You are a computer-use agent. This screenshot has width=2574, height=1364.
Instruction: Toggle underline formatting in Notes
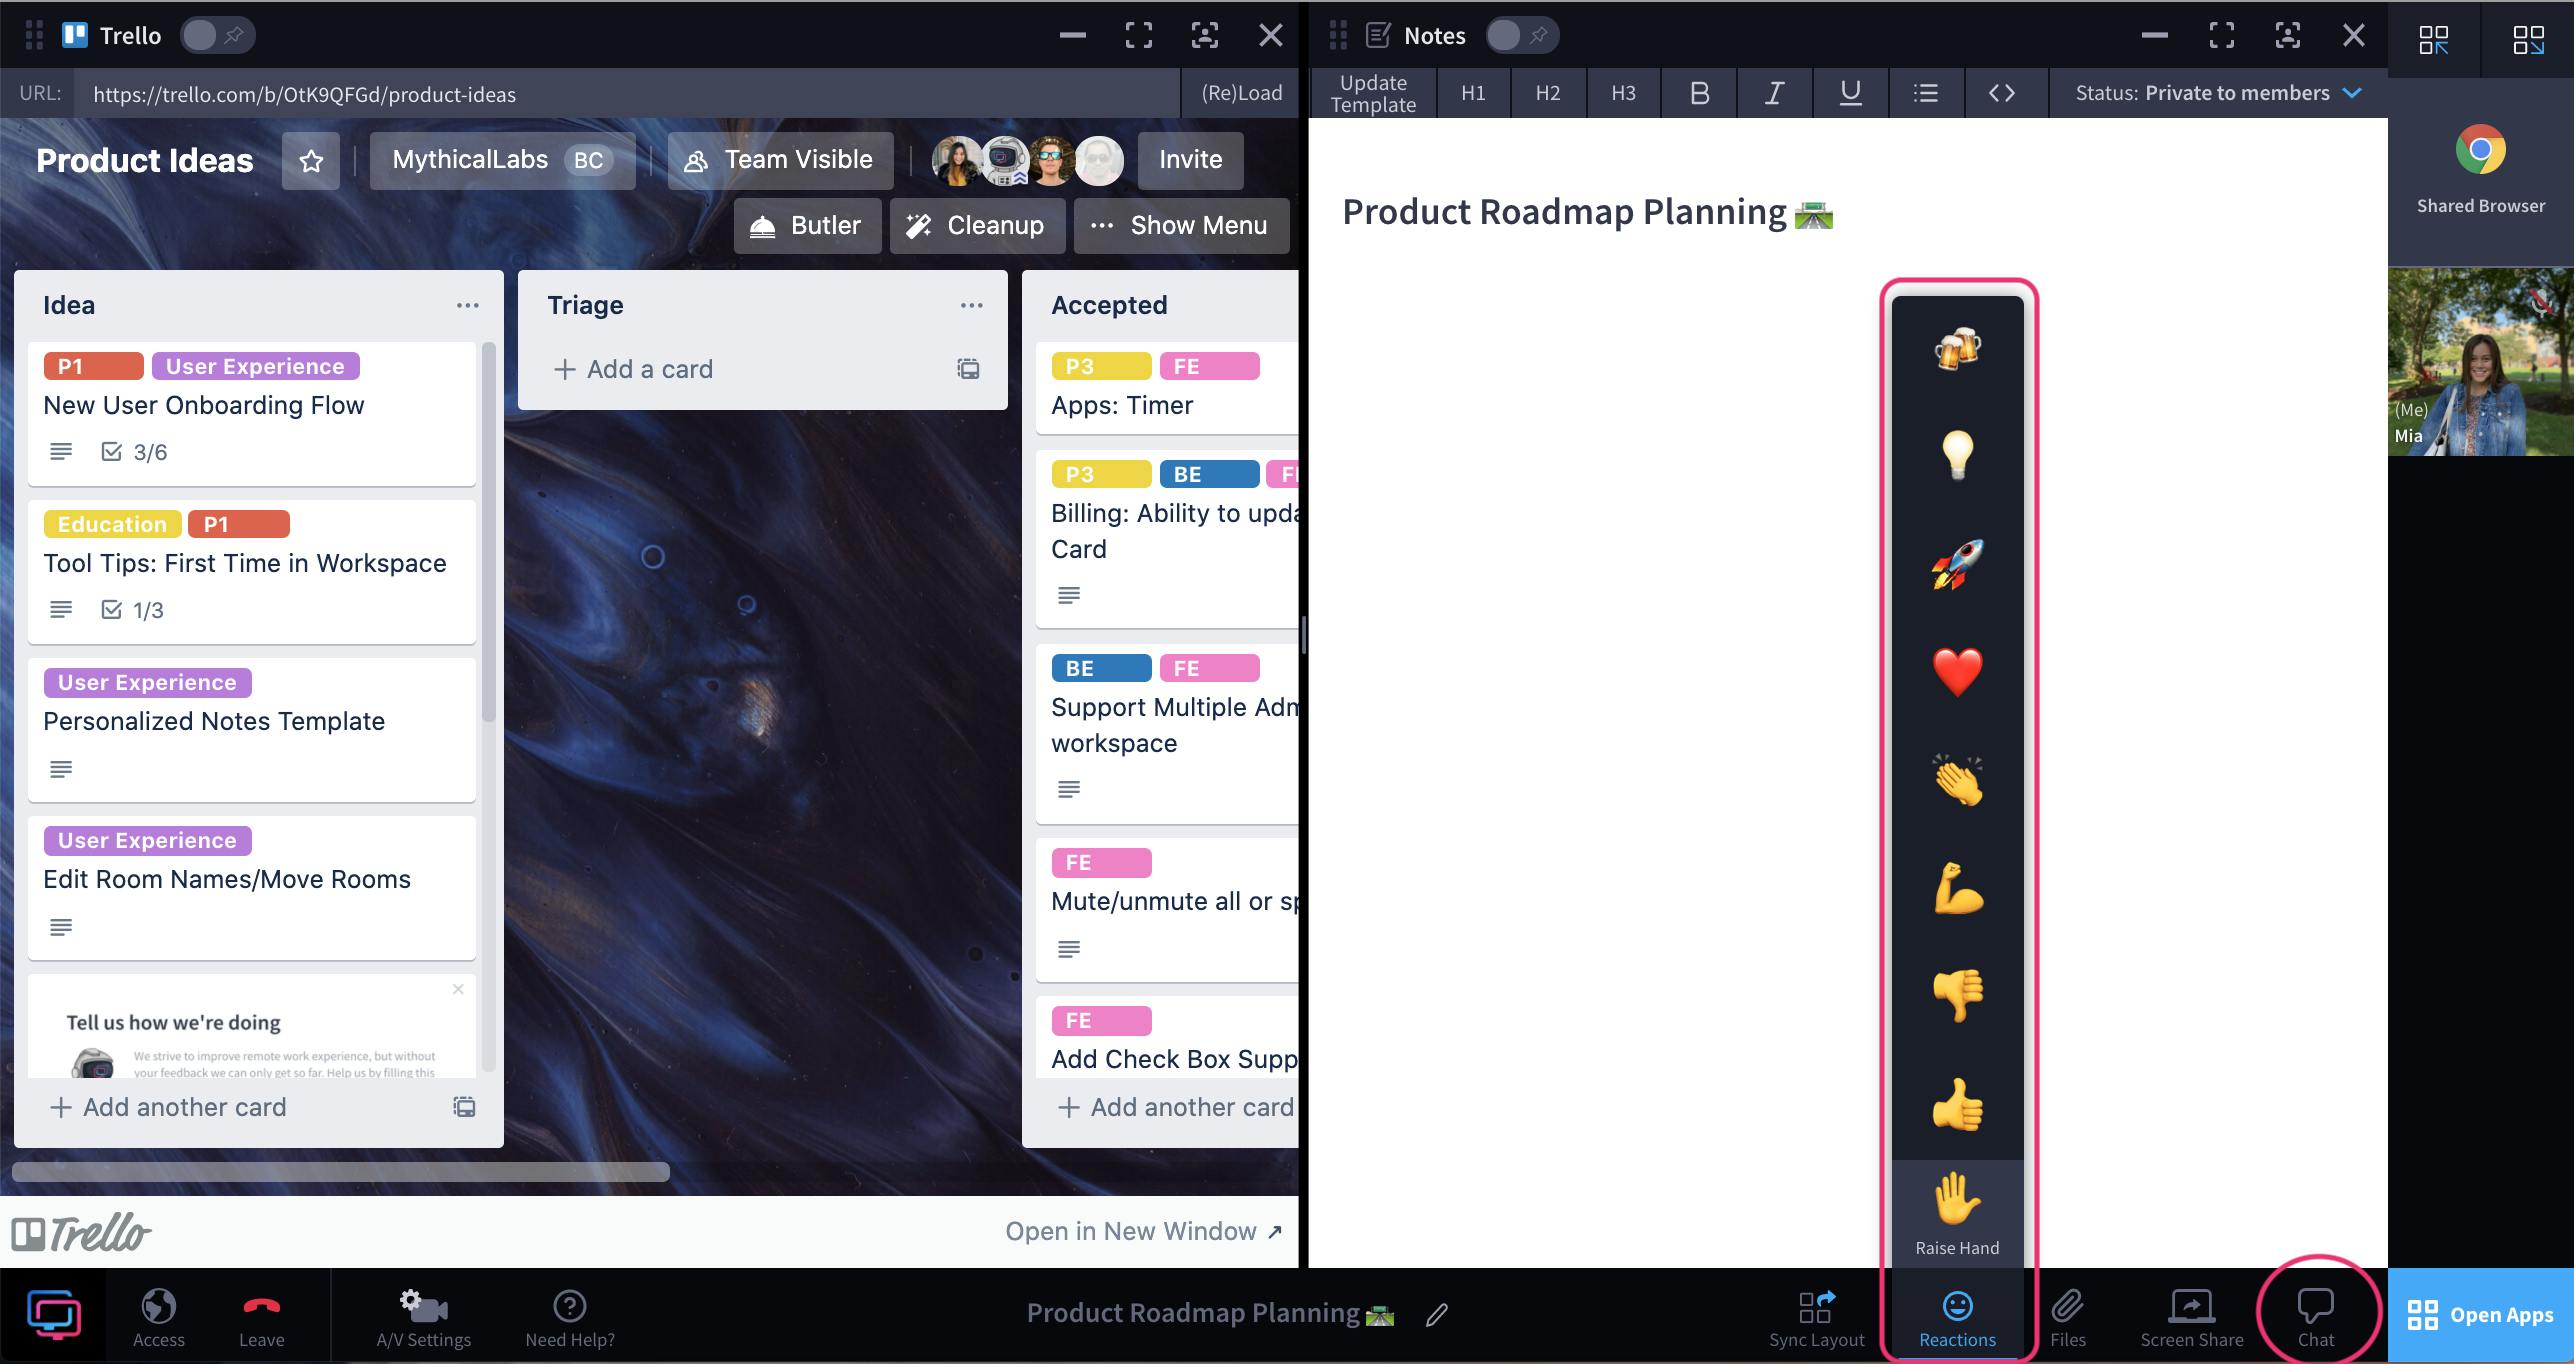(1850, 93)
